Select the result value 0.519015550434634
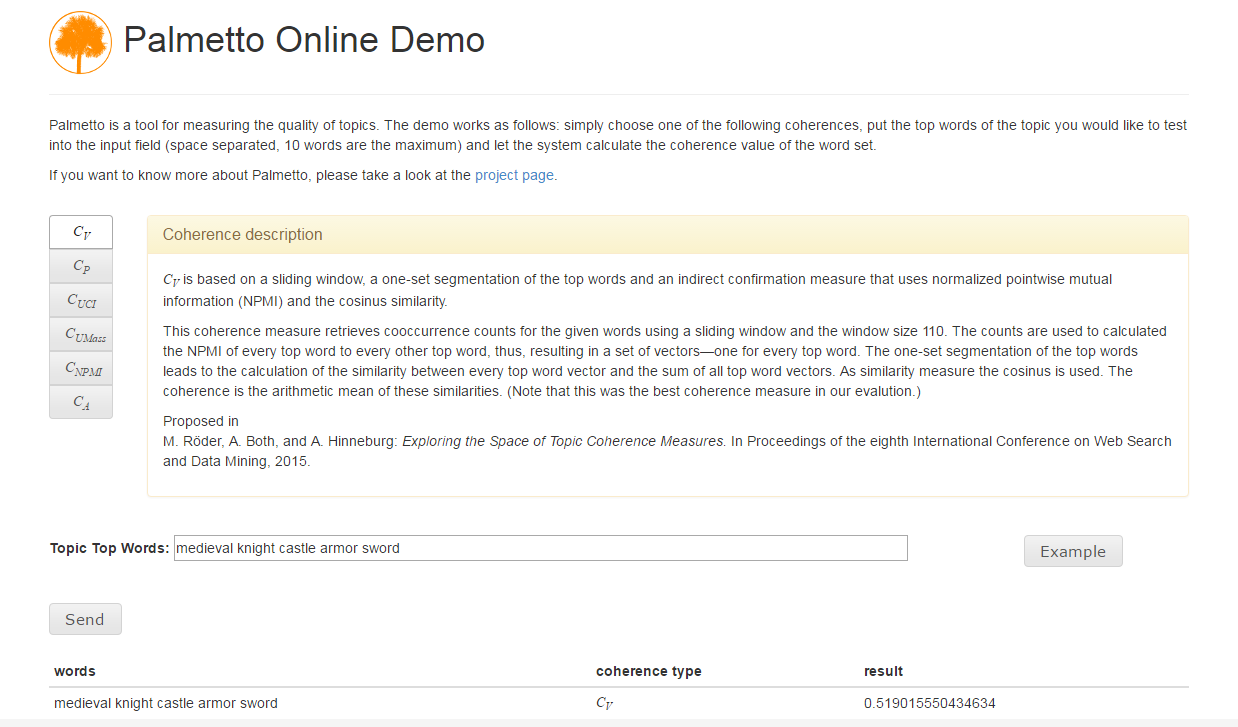Viewport: 1238px width, 727px height. click(x=930, y=703)
